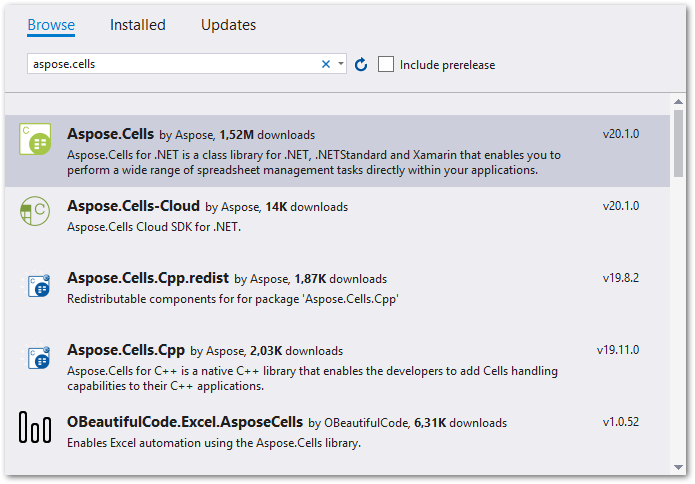
Task: Select the Aspose.Cells package title
Action: 110,134
